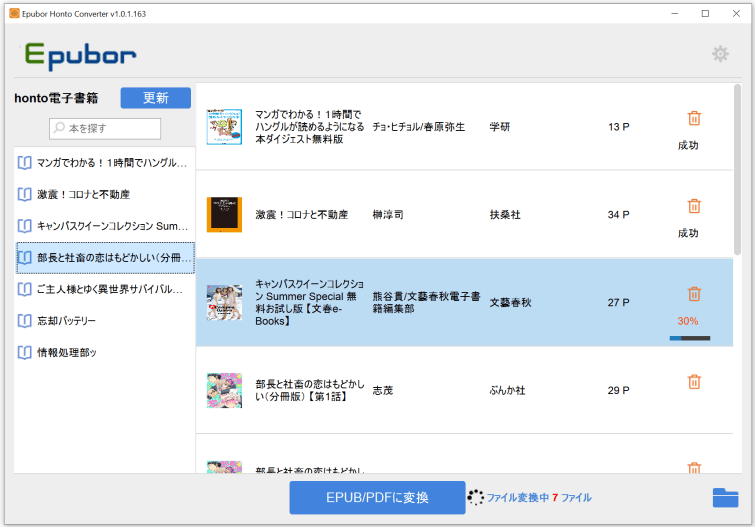
Task: Click the spinning conversion progress icon
Action: point(476,498)
